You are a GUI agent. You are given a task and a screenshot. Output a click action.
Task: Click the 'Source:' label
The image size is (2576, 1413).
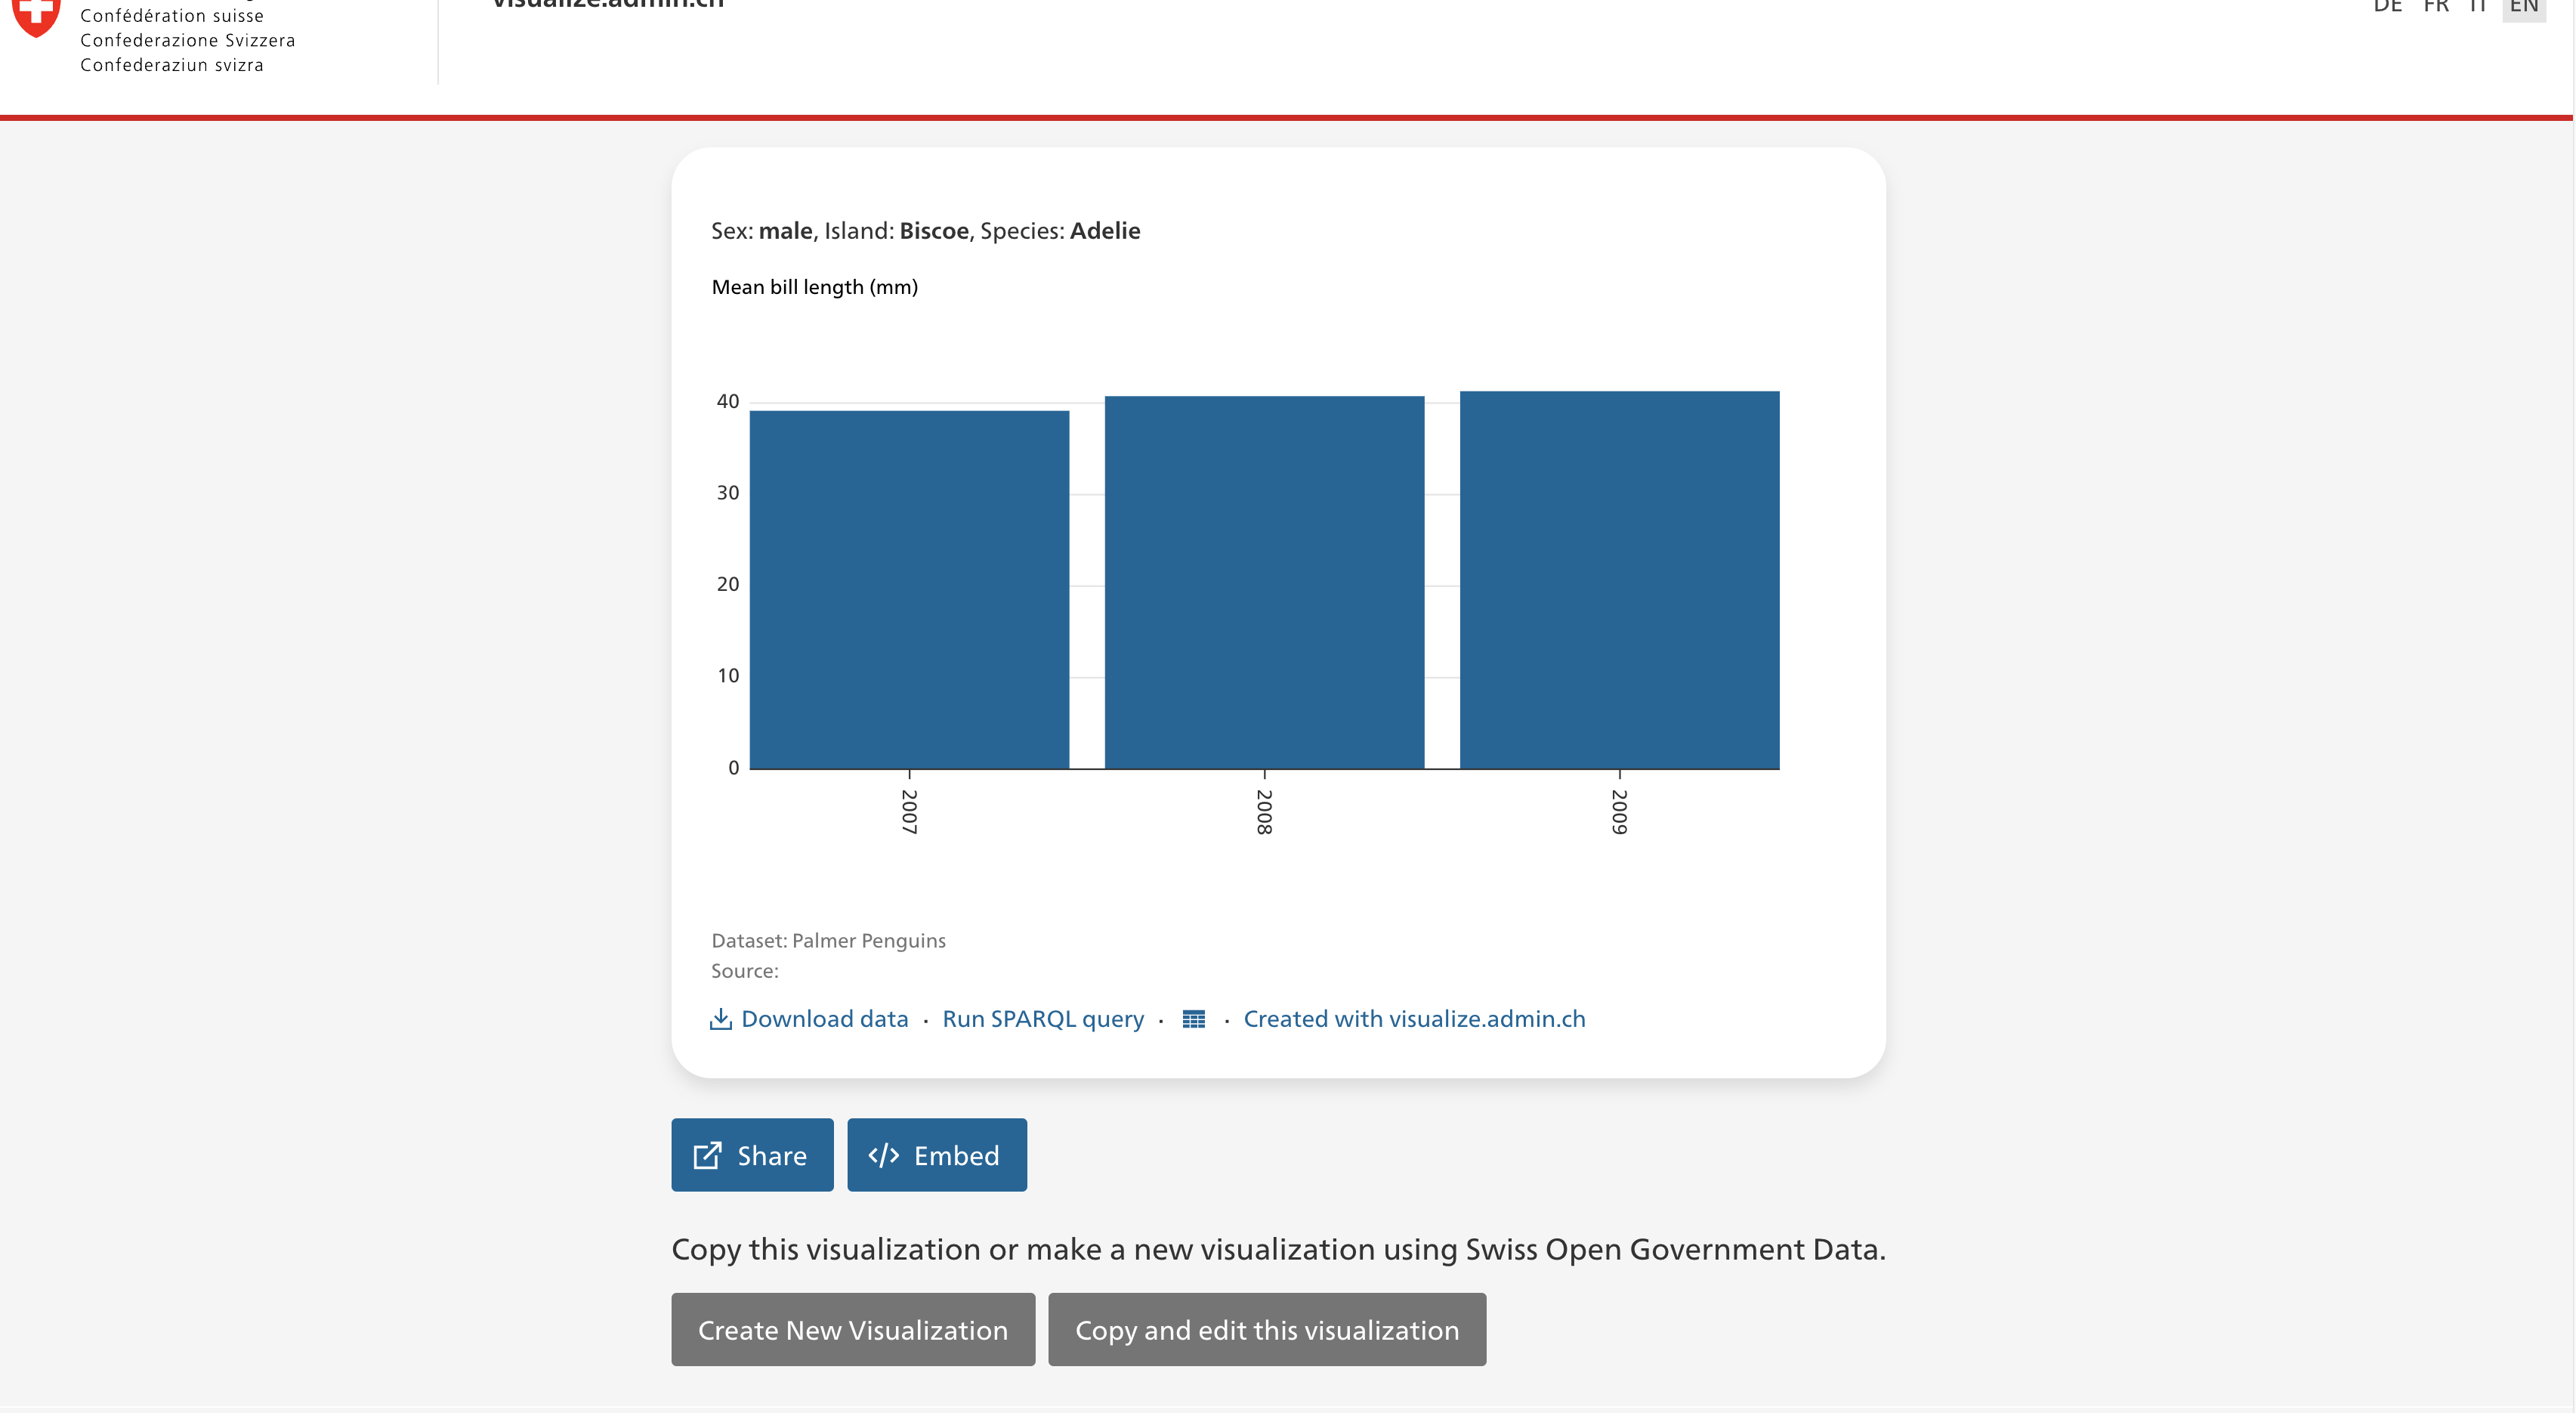(744, 971)
